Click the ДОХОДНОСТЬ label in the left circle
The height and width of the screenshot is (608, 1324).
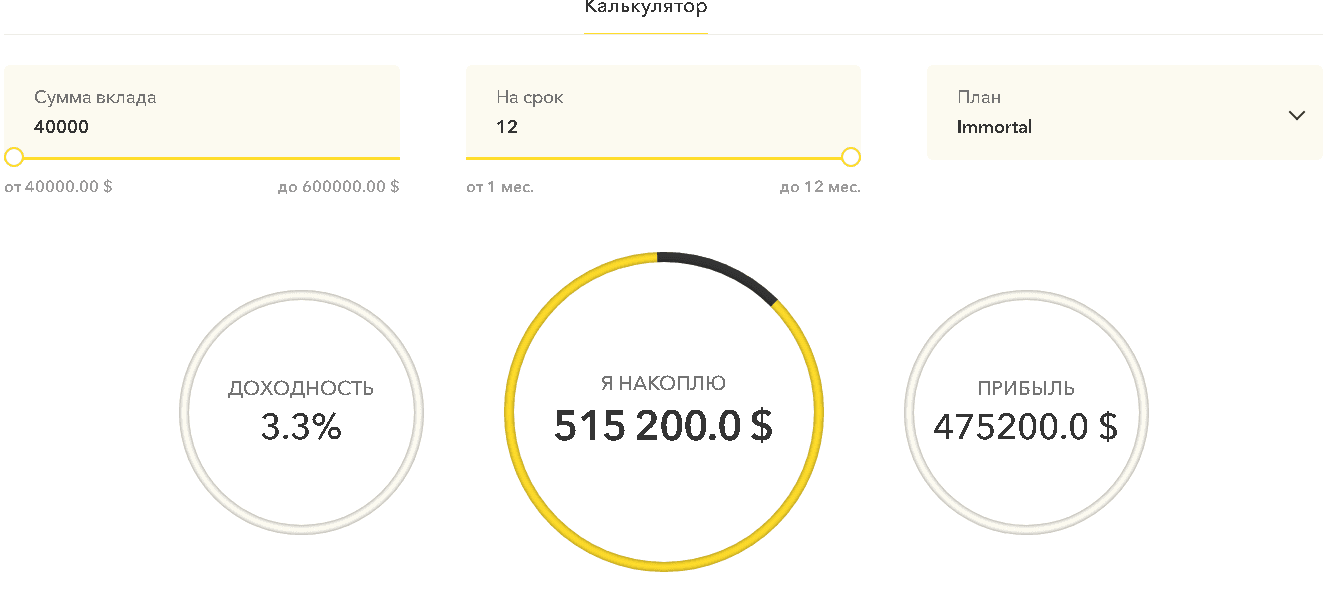(x=301, y=388)
